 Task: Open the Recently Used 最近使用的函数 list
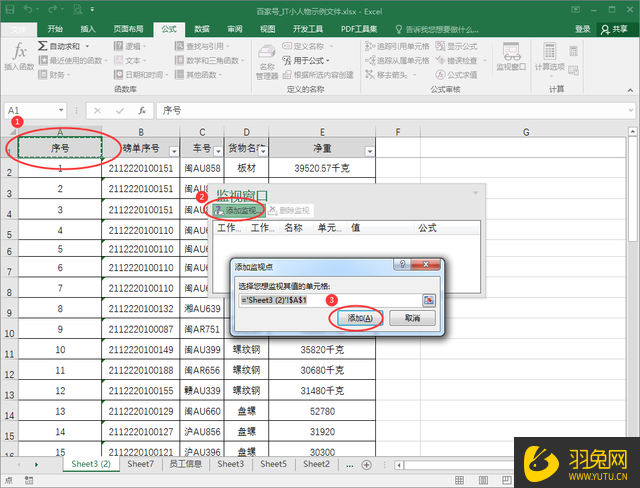(x=73, y=60)
